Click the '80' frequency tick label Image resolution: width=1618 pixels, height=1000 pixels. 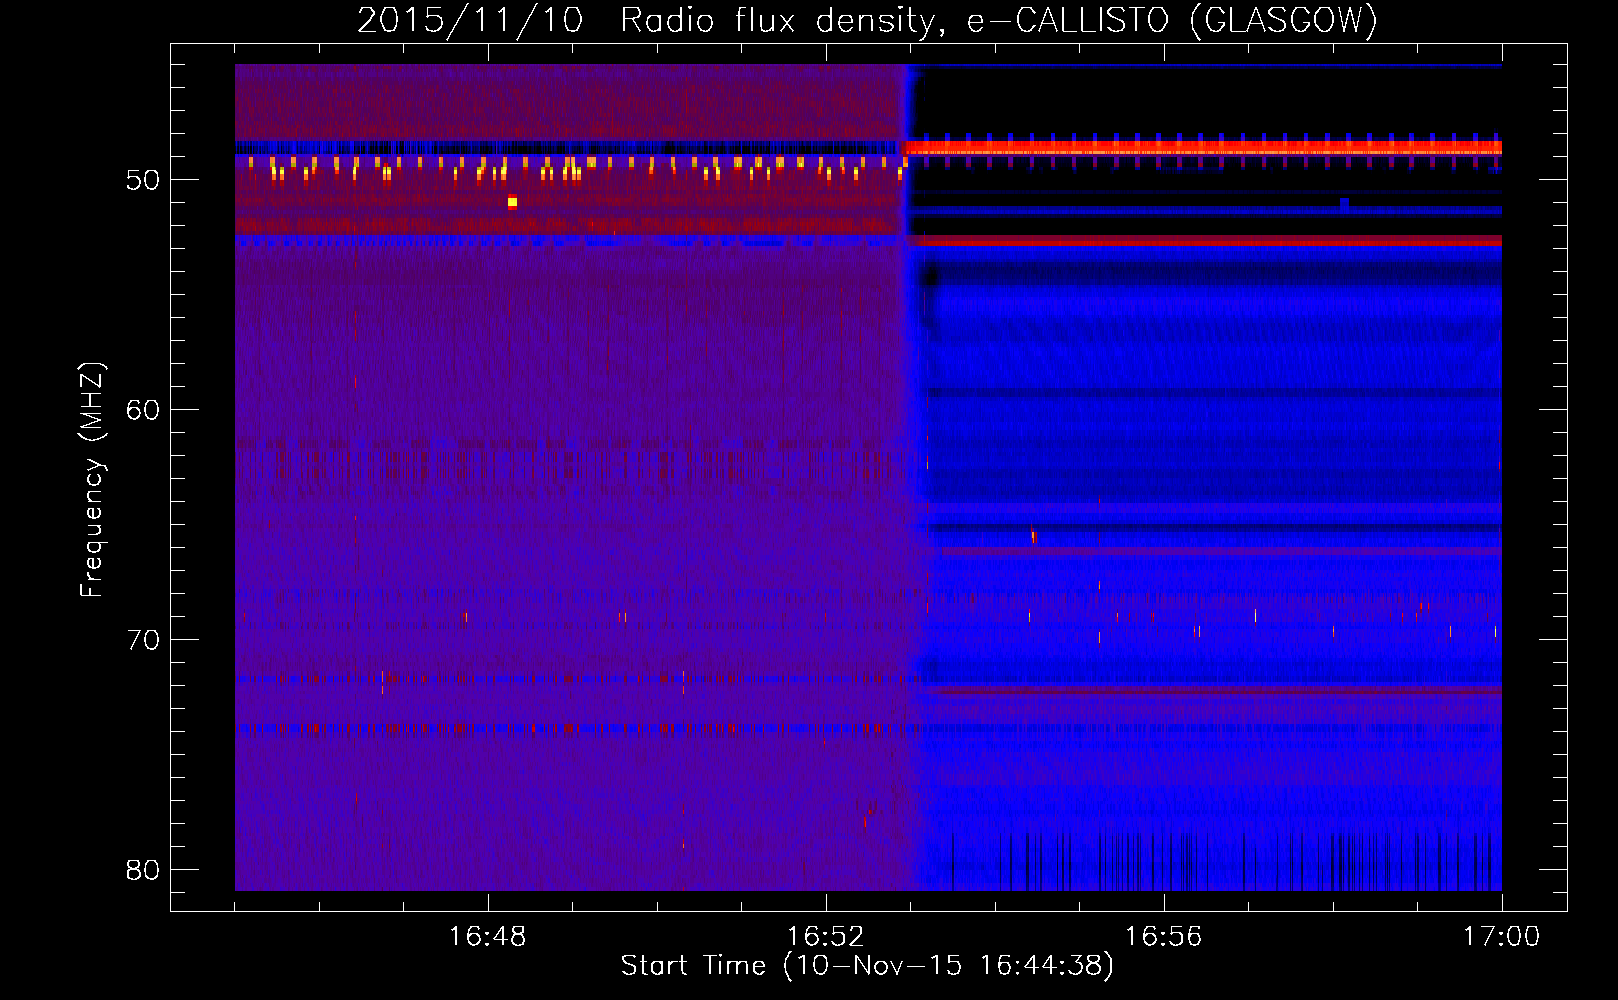point(143,870)
